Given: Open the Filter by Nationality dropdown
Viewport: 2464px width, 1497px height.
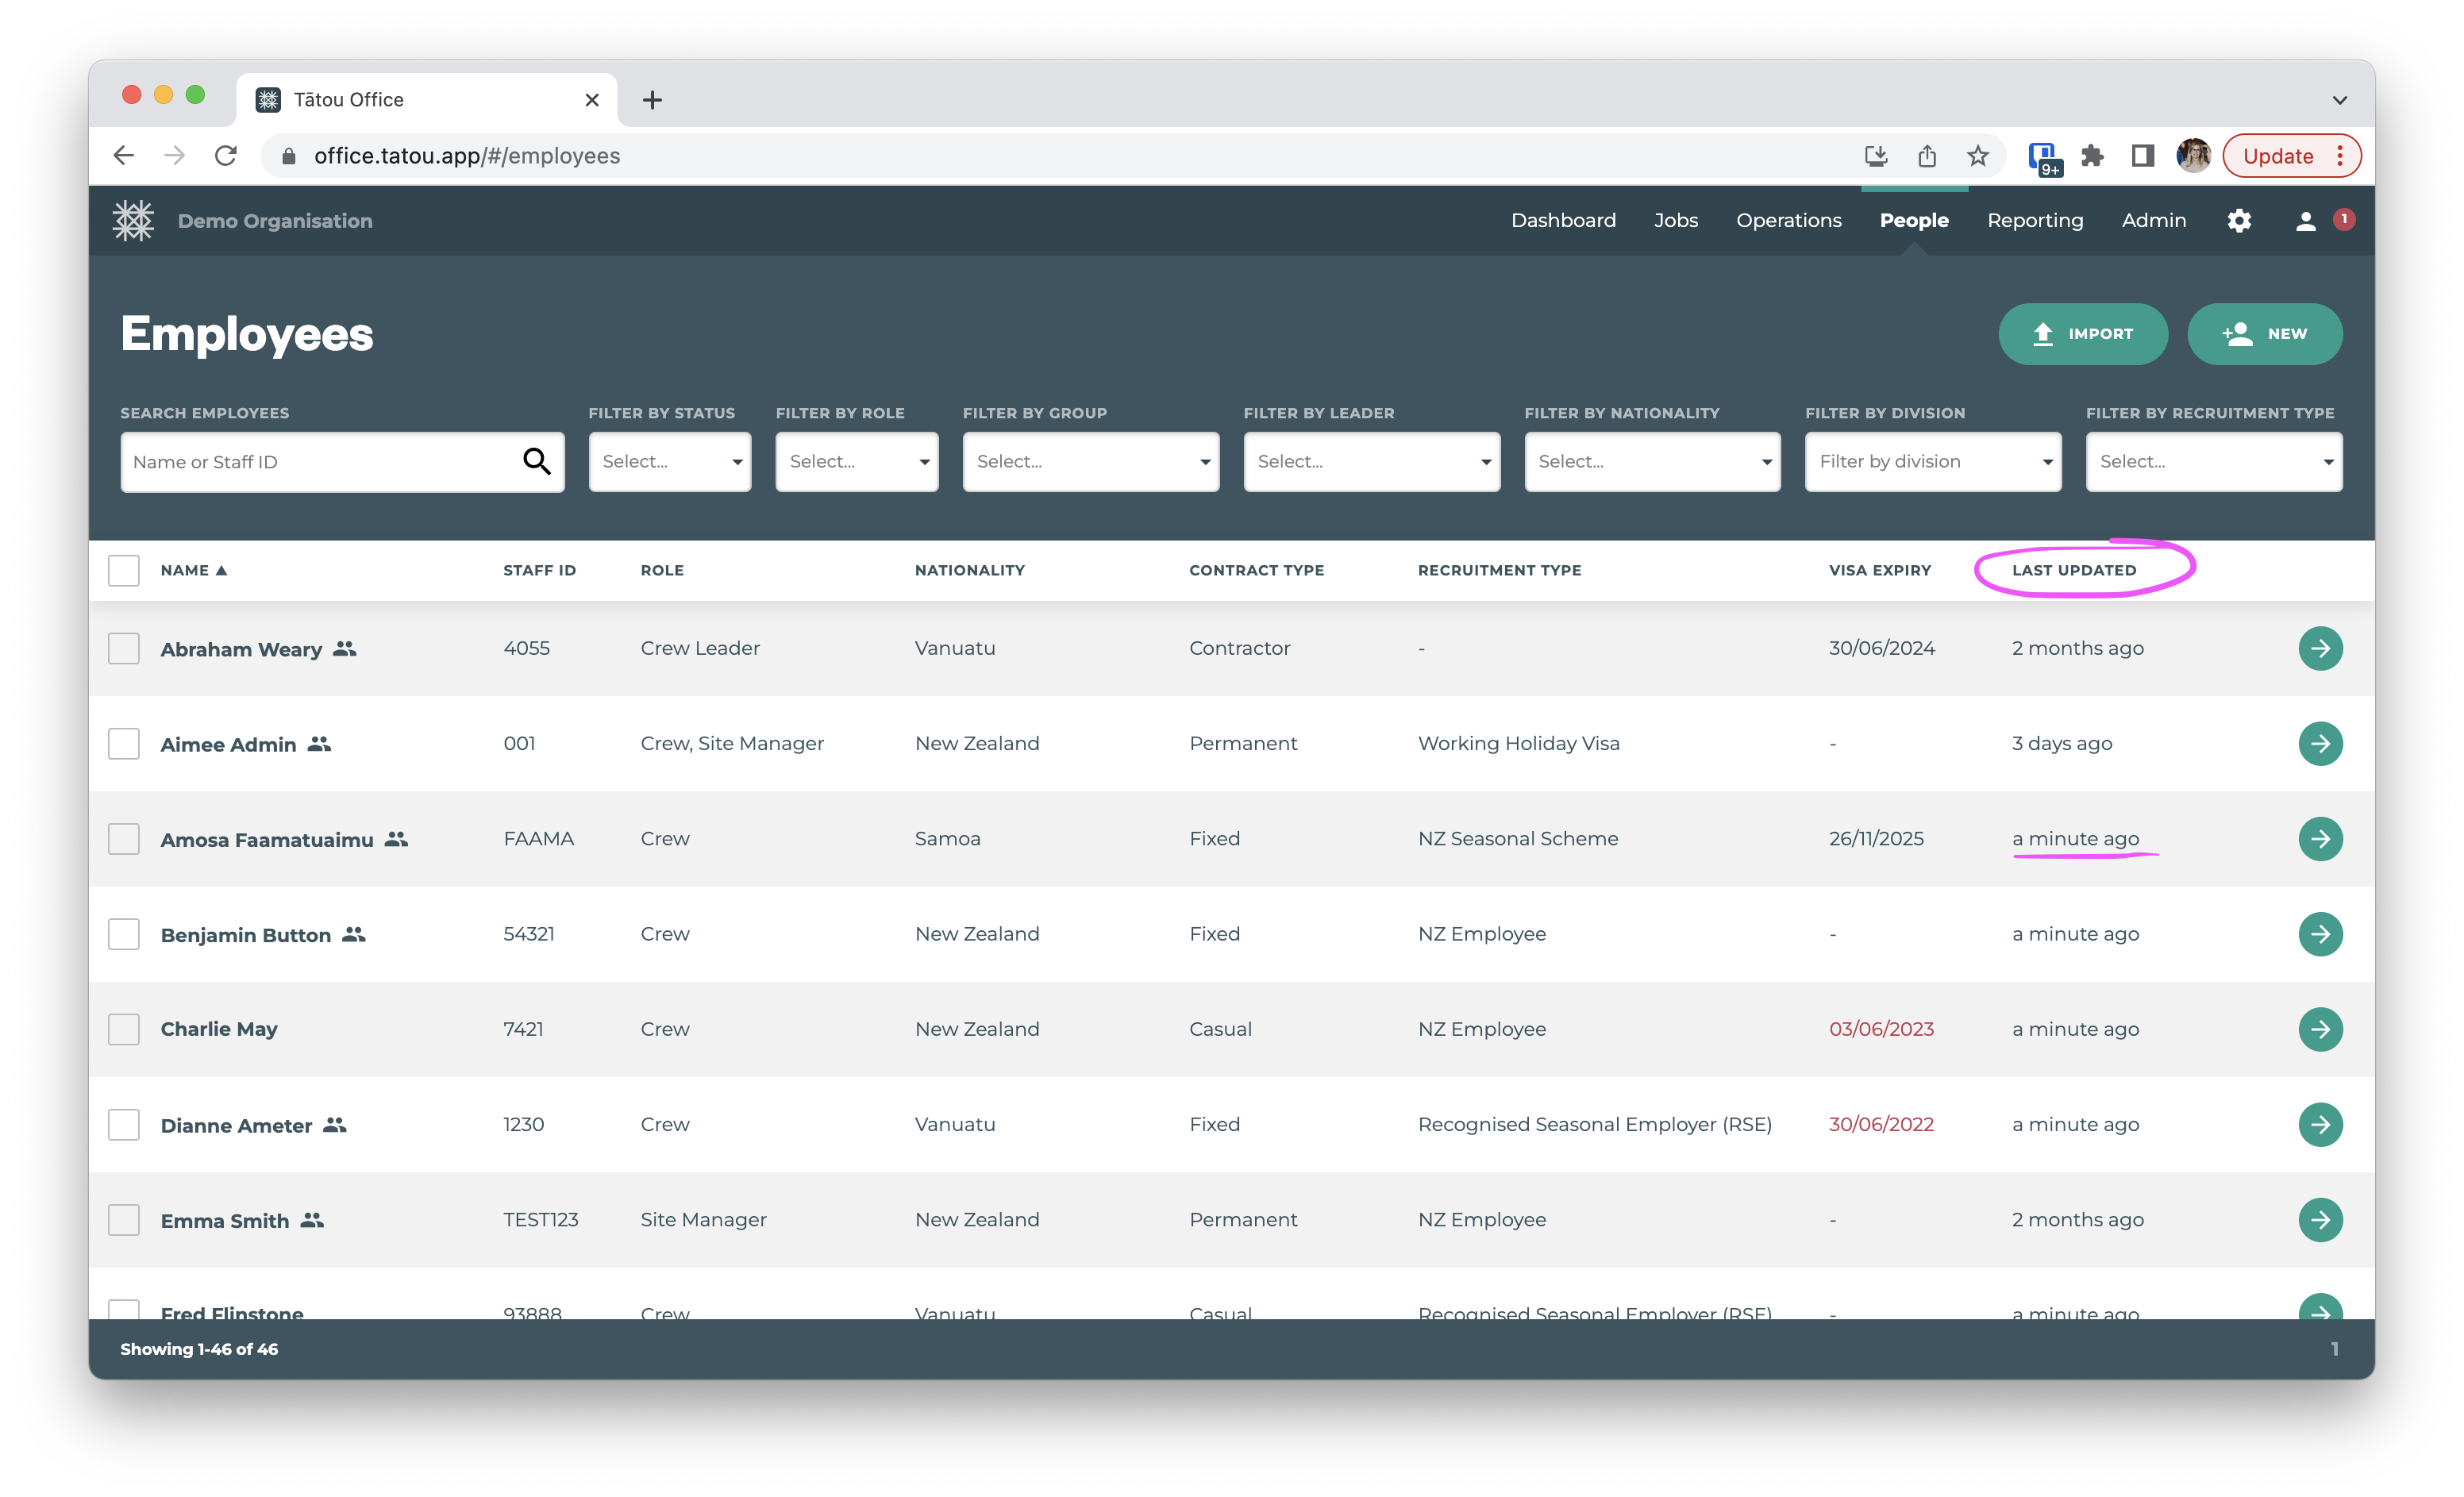Looking at the screenshot, I should [x=1651, y=461].
